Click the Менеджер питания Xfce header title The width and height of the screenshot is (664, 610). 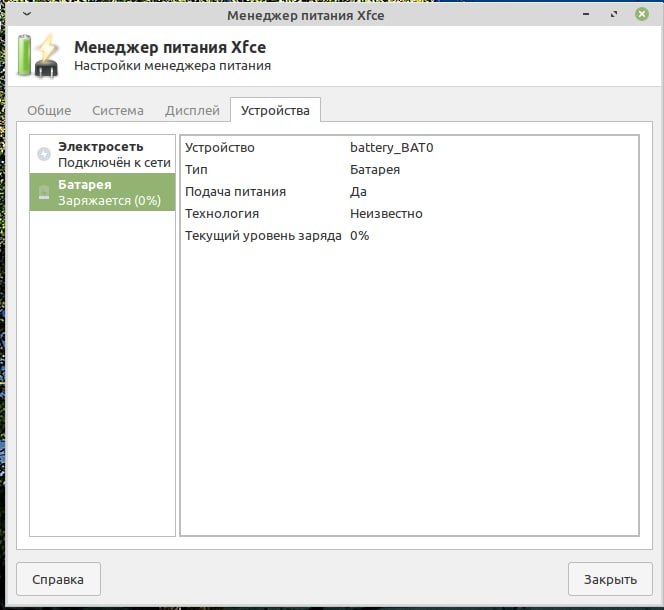170,47
